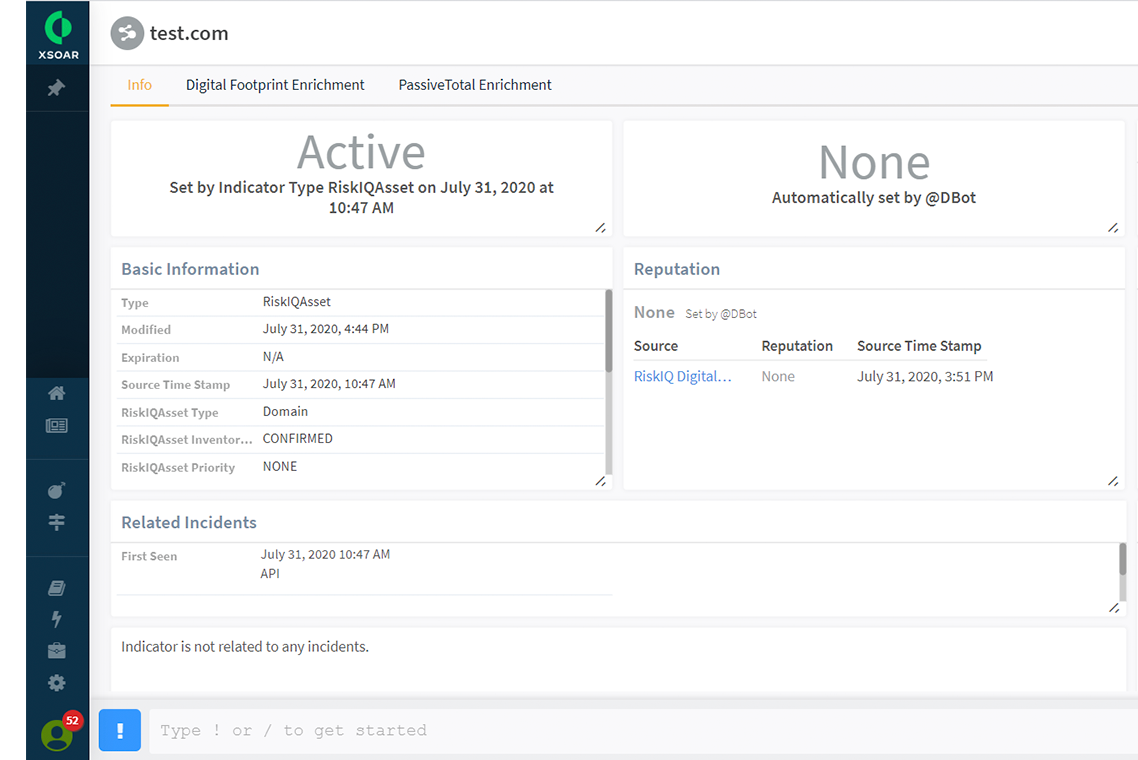This screenshot has width=1138, height=760.
Task: Open the Home page icon
Action: tap(57, 393)
